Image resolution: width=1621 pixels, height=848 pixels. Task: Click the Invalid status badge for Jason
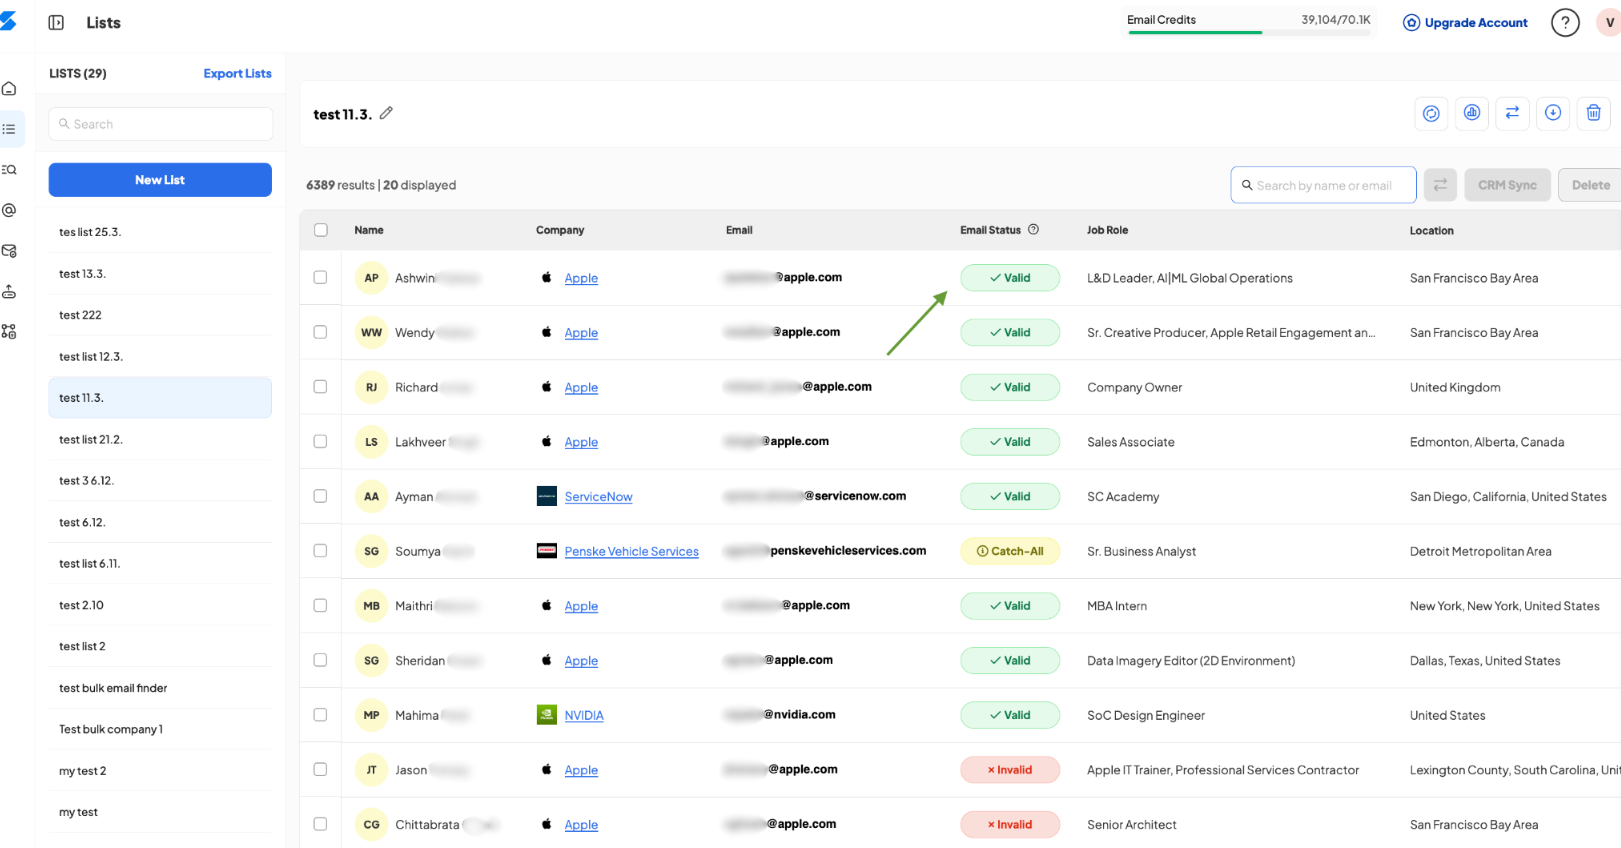[x=1010, y=770]
